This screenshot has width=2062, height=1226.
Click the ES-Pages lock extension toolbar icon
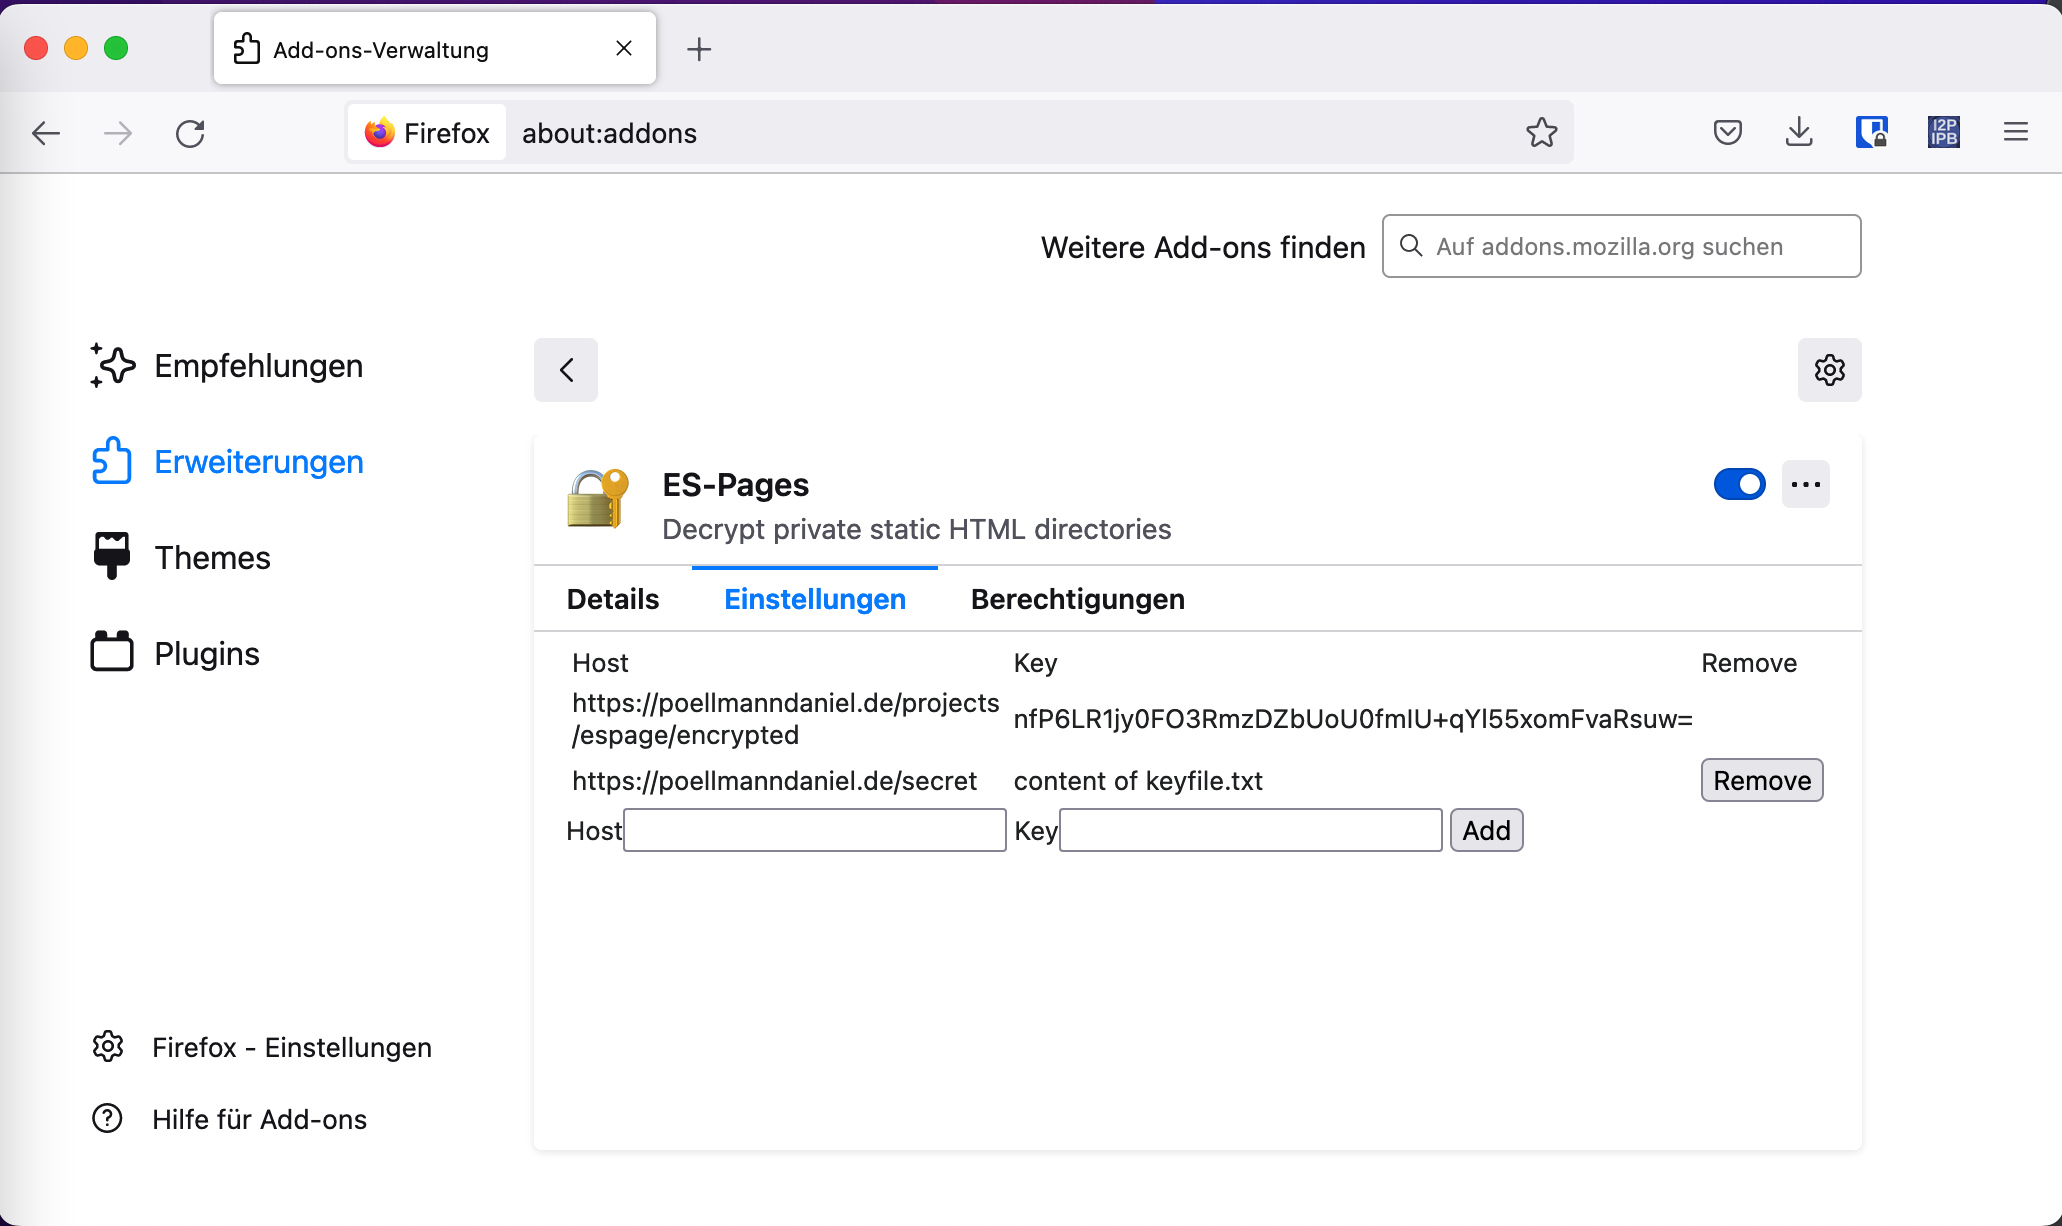[1871, 132]
